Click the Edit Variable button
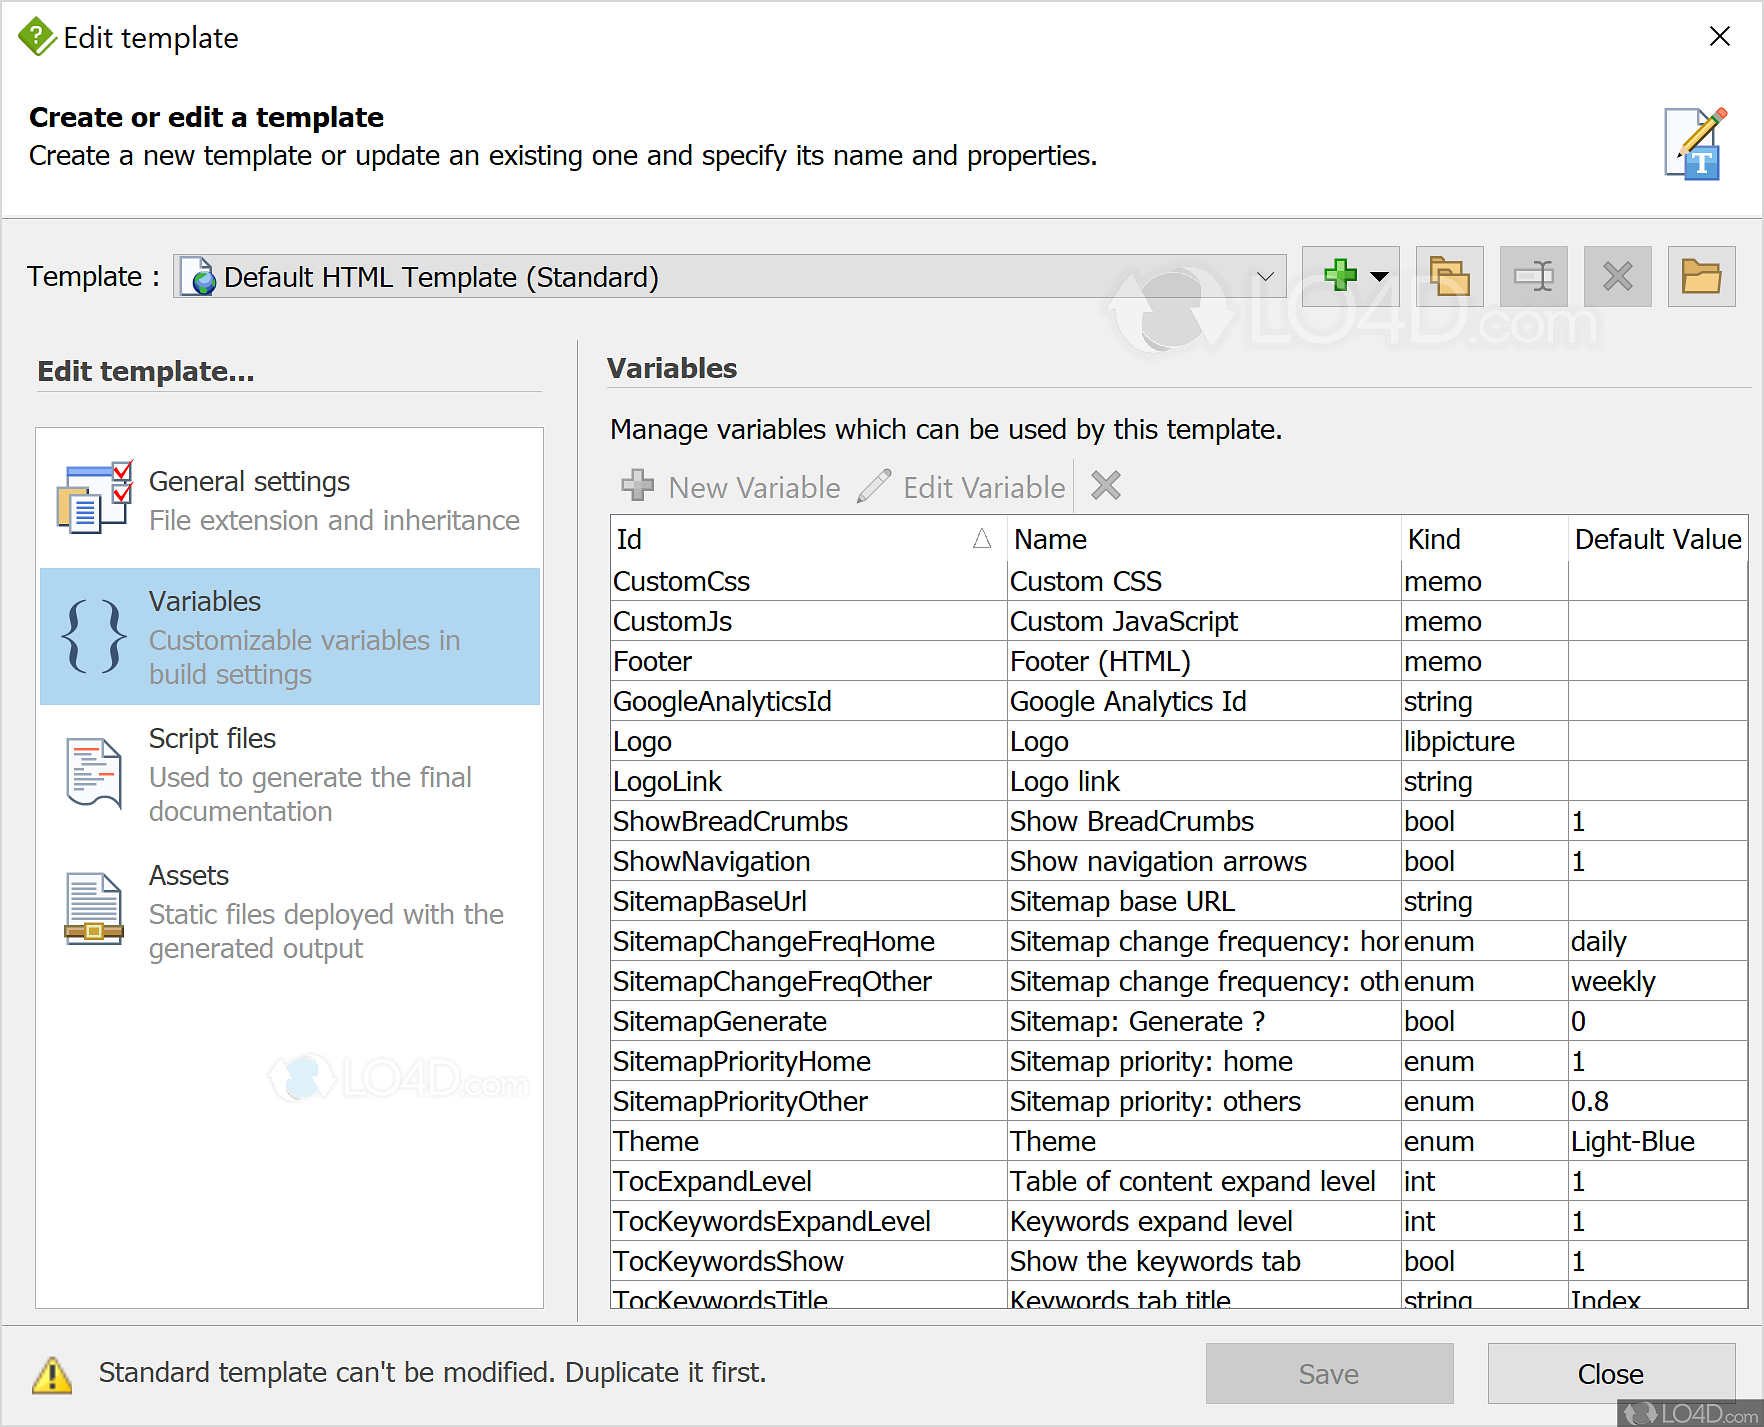 tap(962, 487)
